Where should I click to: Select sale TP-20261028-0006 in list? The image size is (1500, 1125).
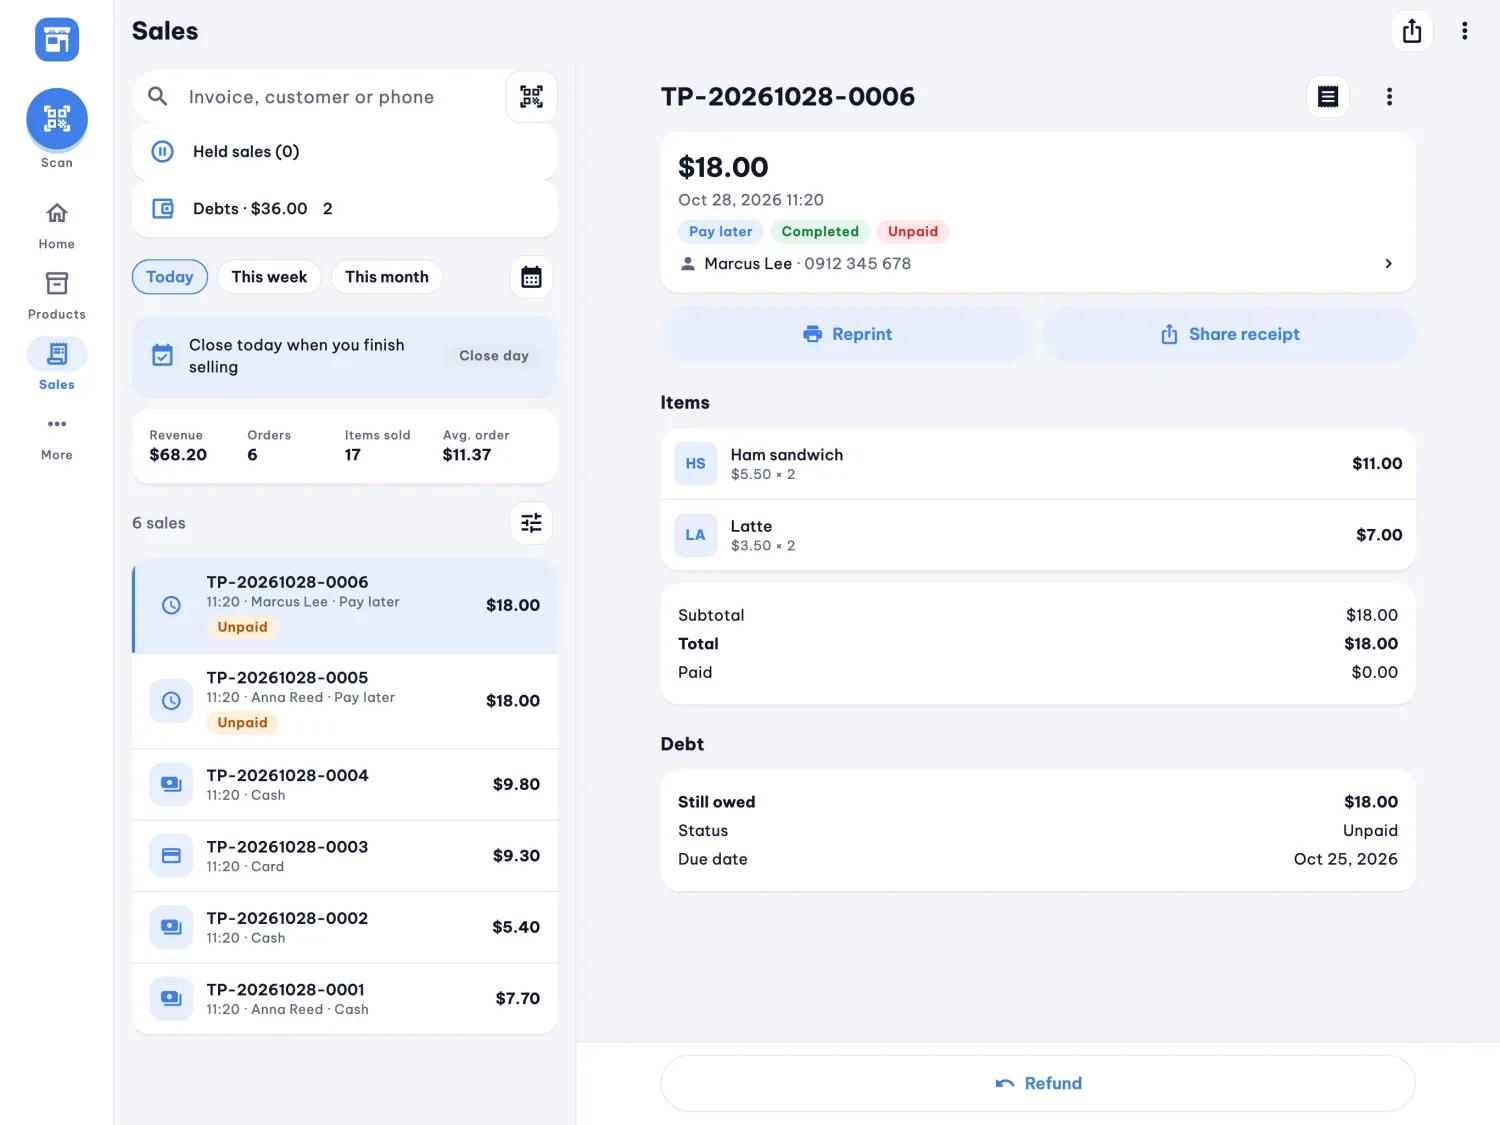coord(345,606)
